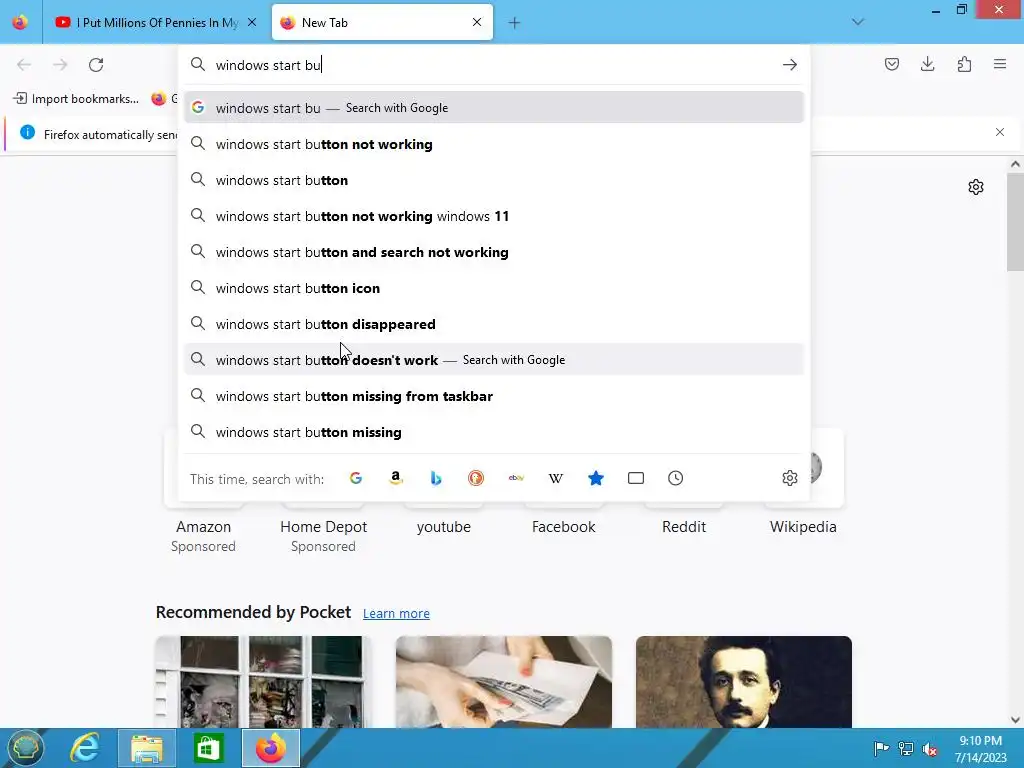This screenshot has height=768, width=1024.
Task: Click the Reload page icon
Action: tap(96, 65)
